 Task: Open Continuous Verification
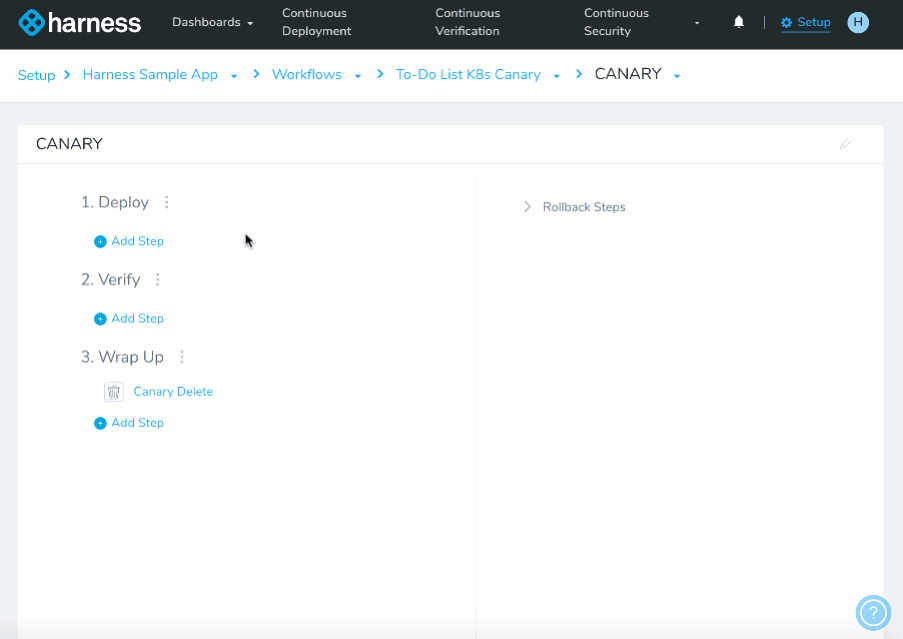pyautogui.click(x=468, y=22)
